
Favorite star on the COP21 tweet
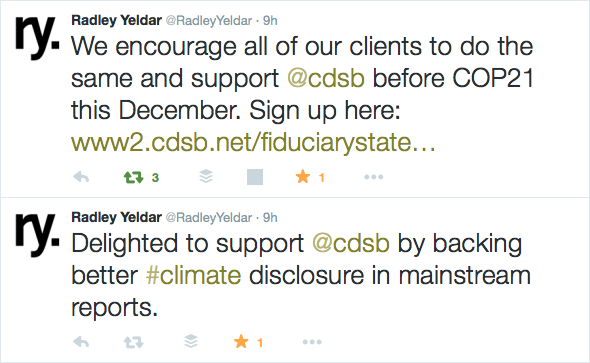(303, 176)
